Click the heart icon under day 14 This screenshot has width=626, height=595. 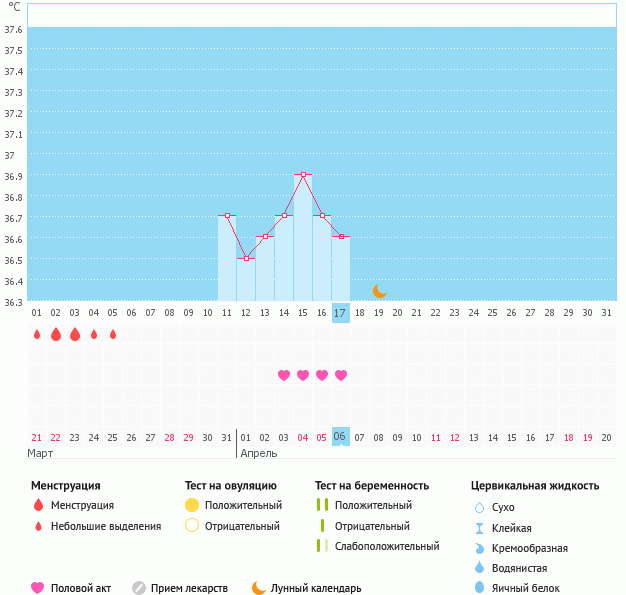point(284,375)
